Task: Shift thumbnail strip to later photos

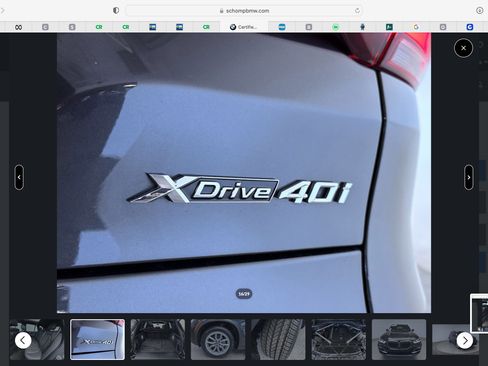Action: (465, 341)
